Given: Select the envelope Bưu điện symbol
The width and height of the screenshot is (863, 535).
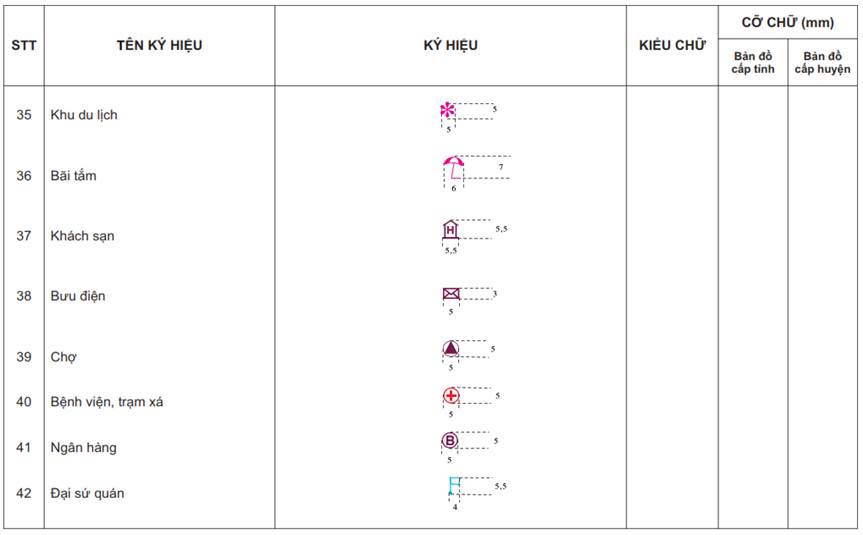Looking at the screenshot, I should [x=451, y=294].
